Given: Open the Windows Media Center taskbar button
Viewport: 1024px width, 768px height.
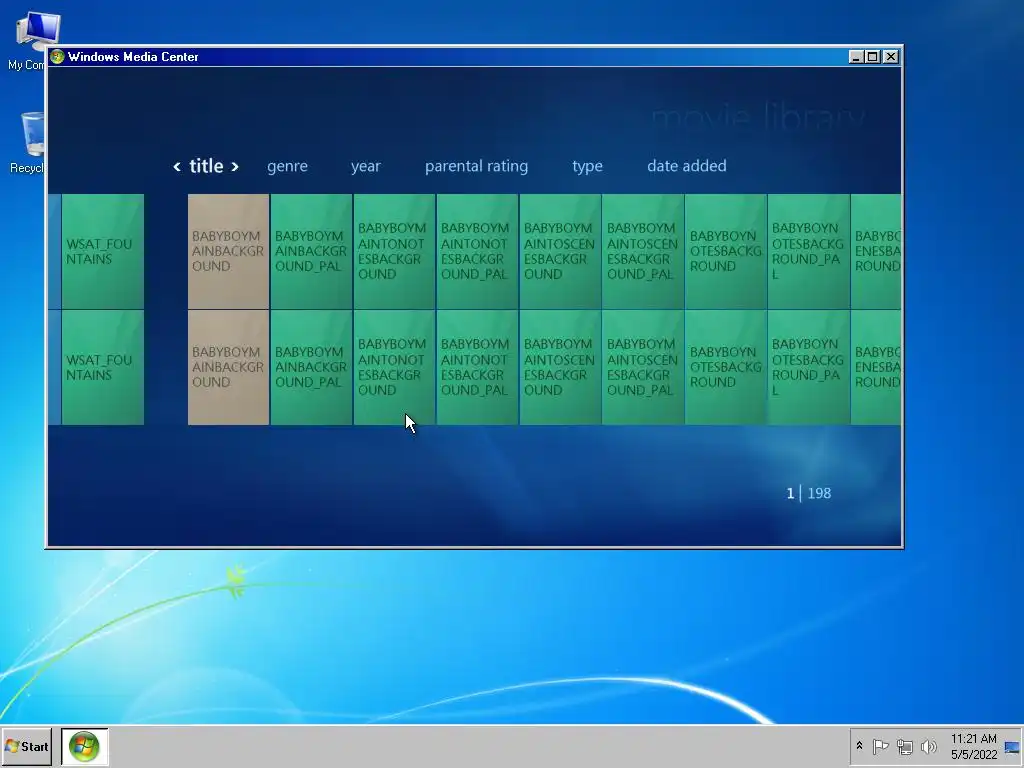Looking at the screenshot, I should coord(84,746).
